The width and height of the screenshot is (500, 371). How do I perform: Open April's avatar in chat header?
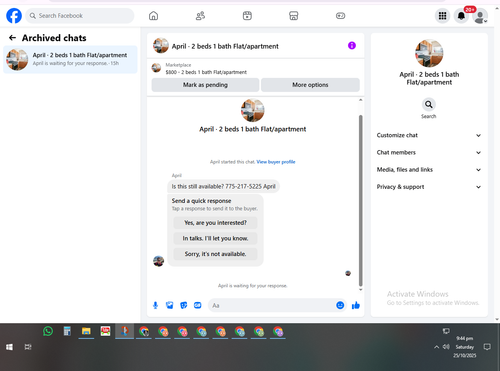coord(161,46)
